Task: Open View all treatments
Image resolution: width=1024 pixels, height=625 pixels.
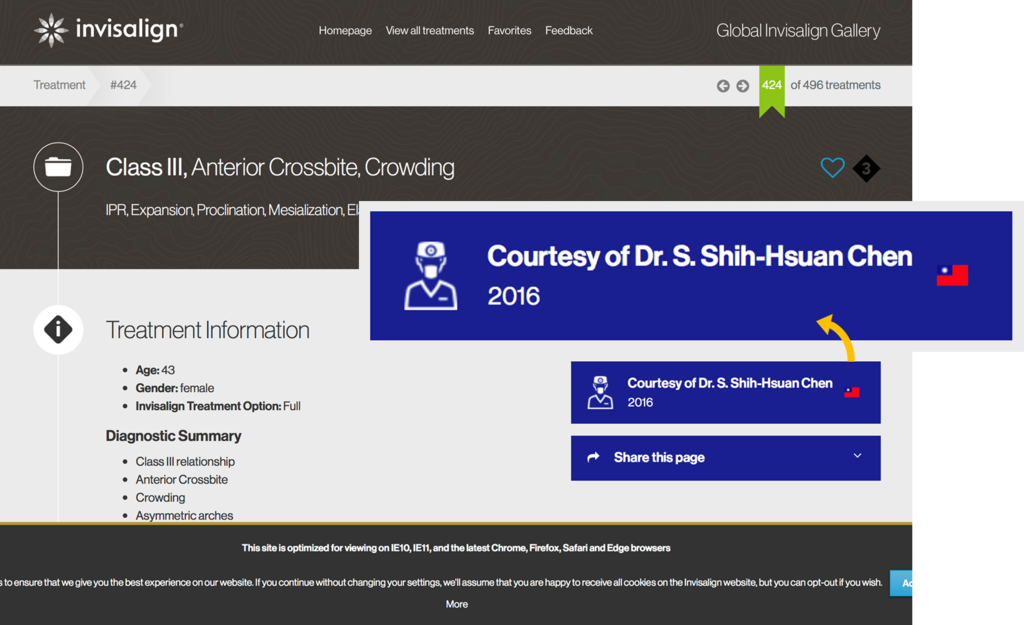Action: (x=430, y=31)
